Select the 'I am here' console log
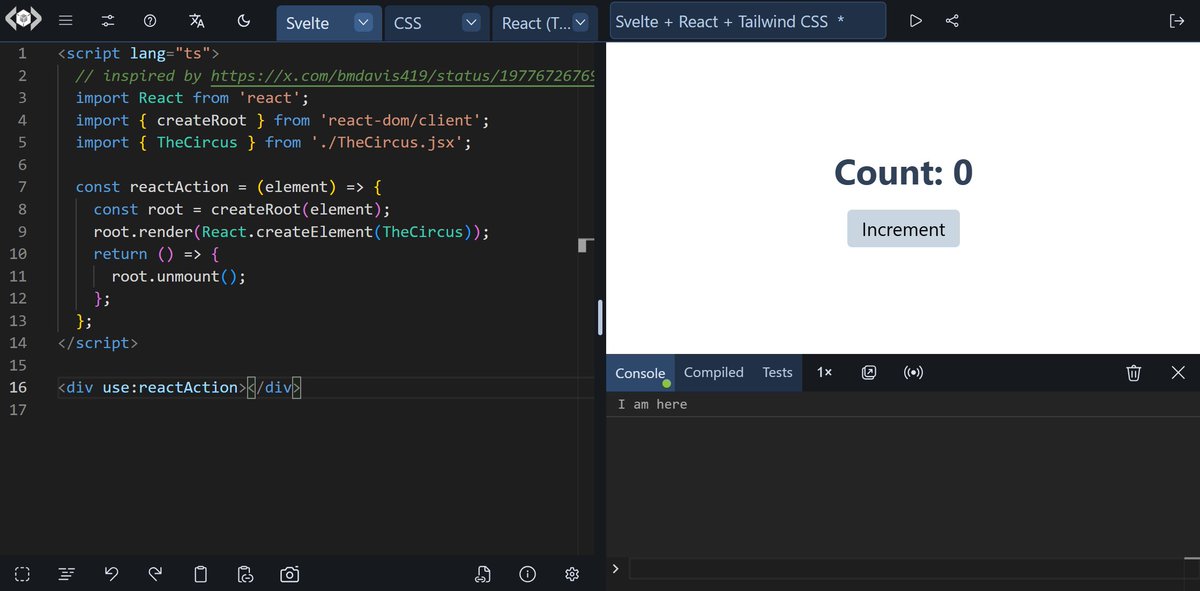 (x=652, y=404)
